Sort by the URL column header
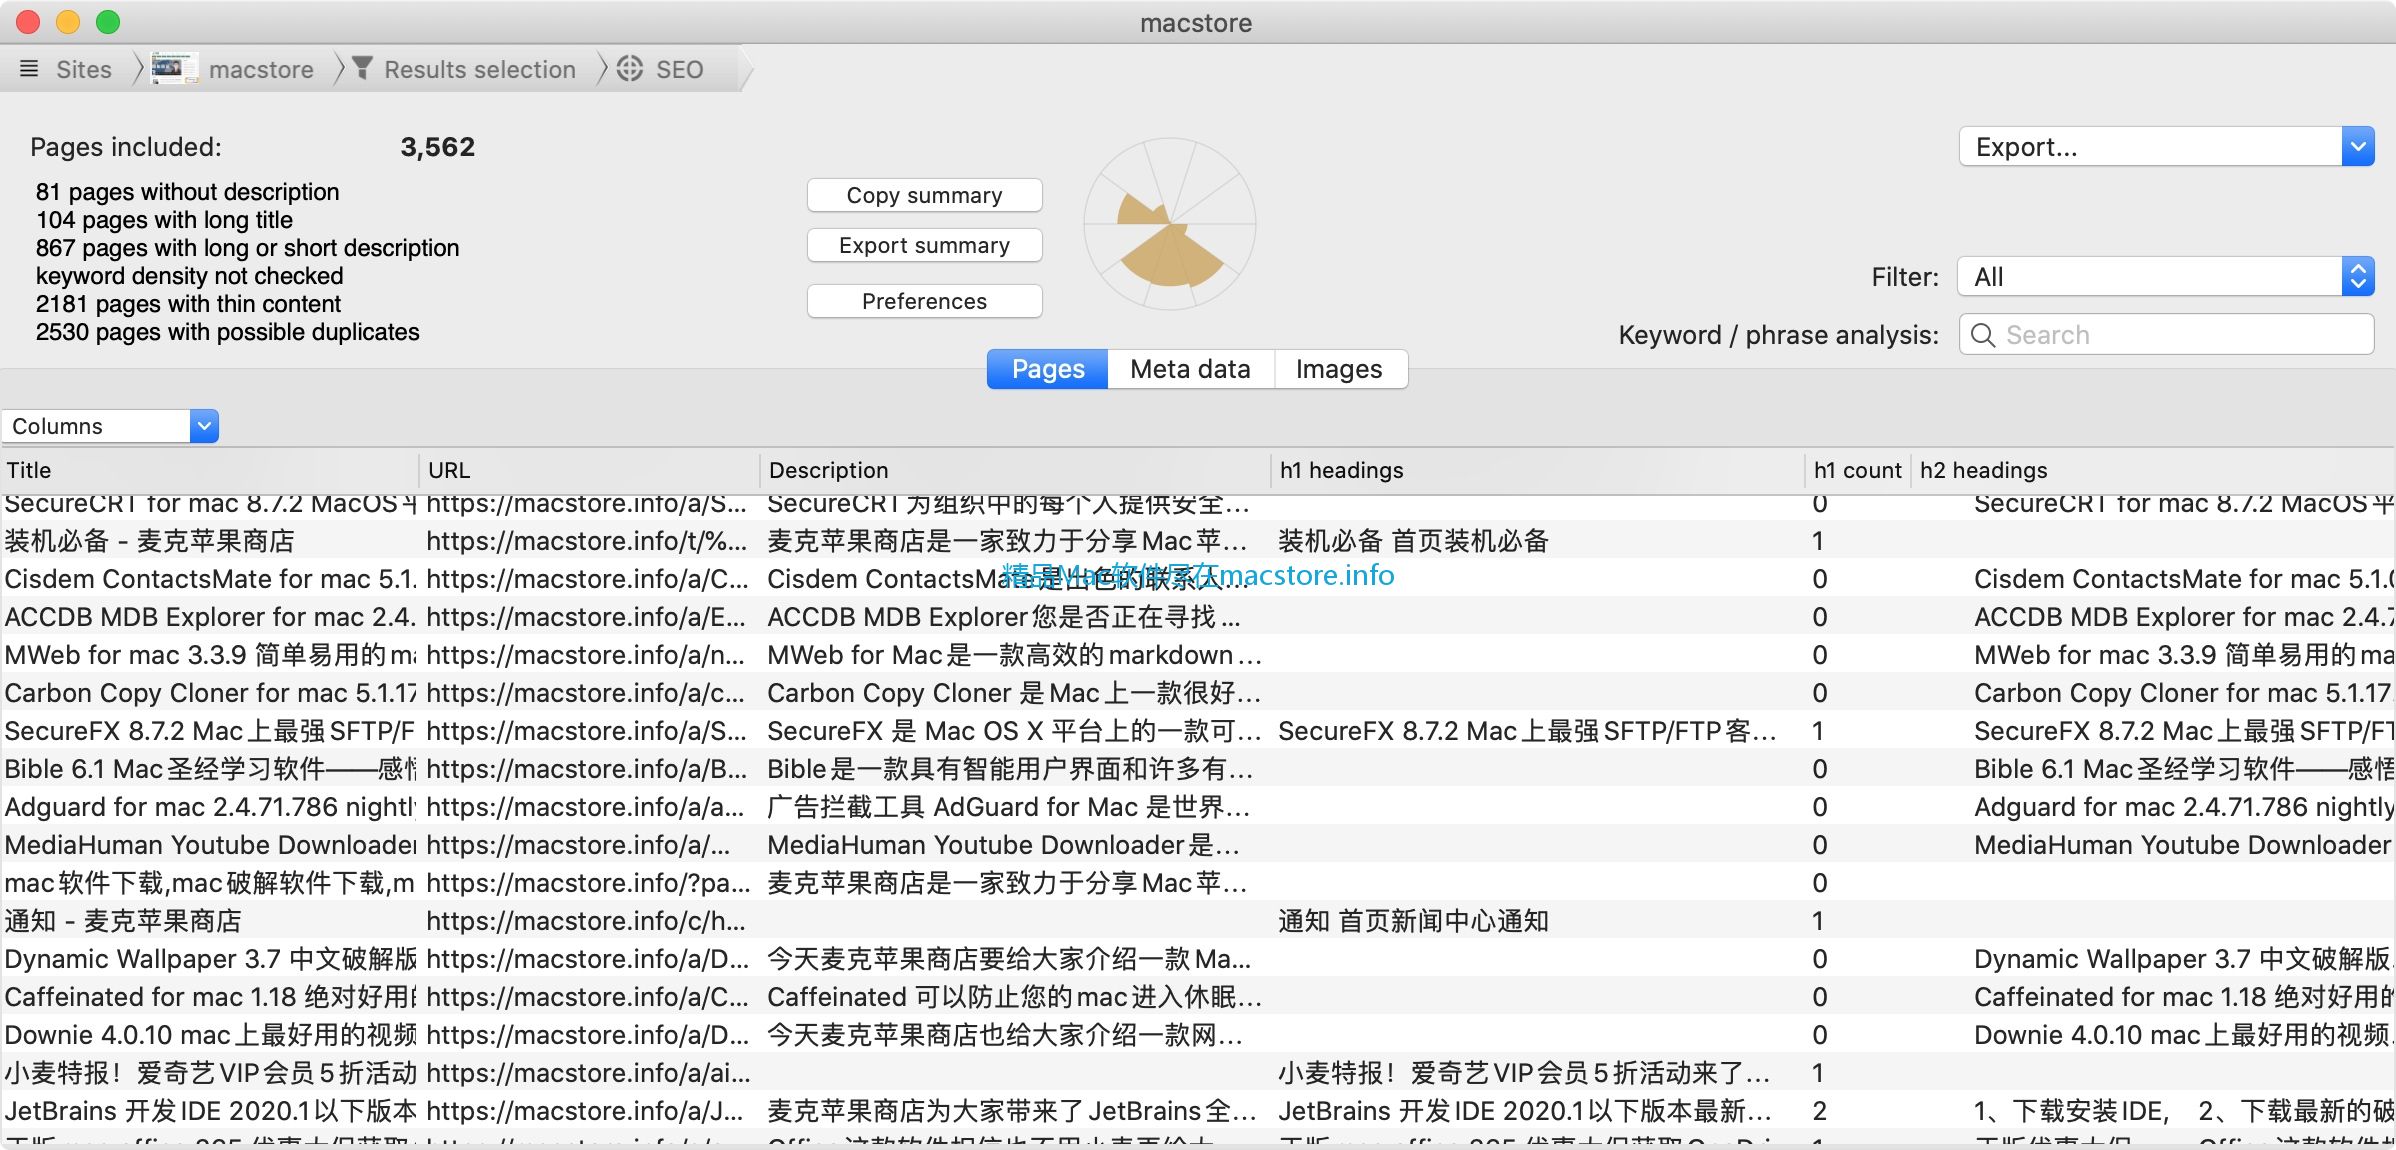 pos(590,470)
